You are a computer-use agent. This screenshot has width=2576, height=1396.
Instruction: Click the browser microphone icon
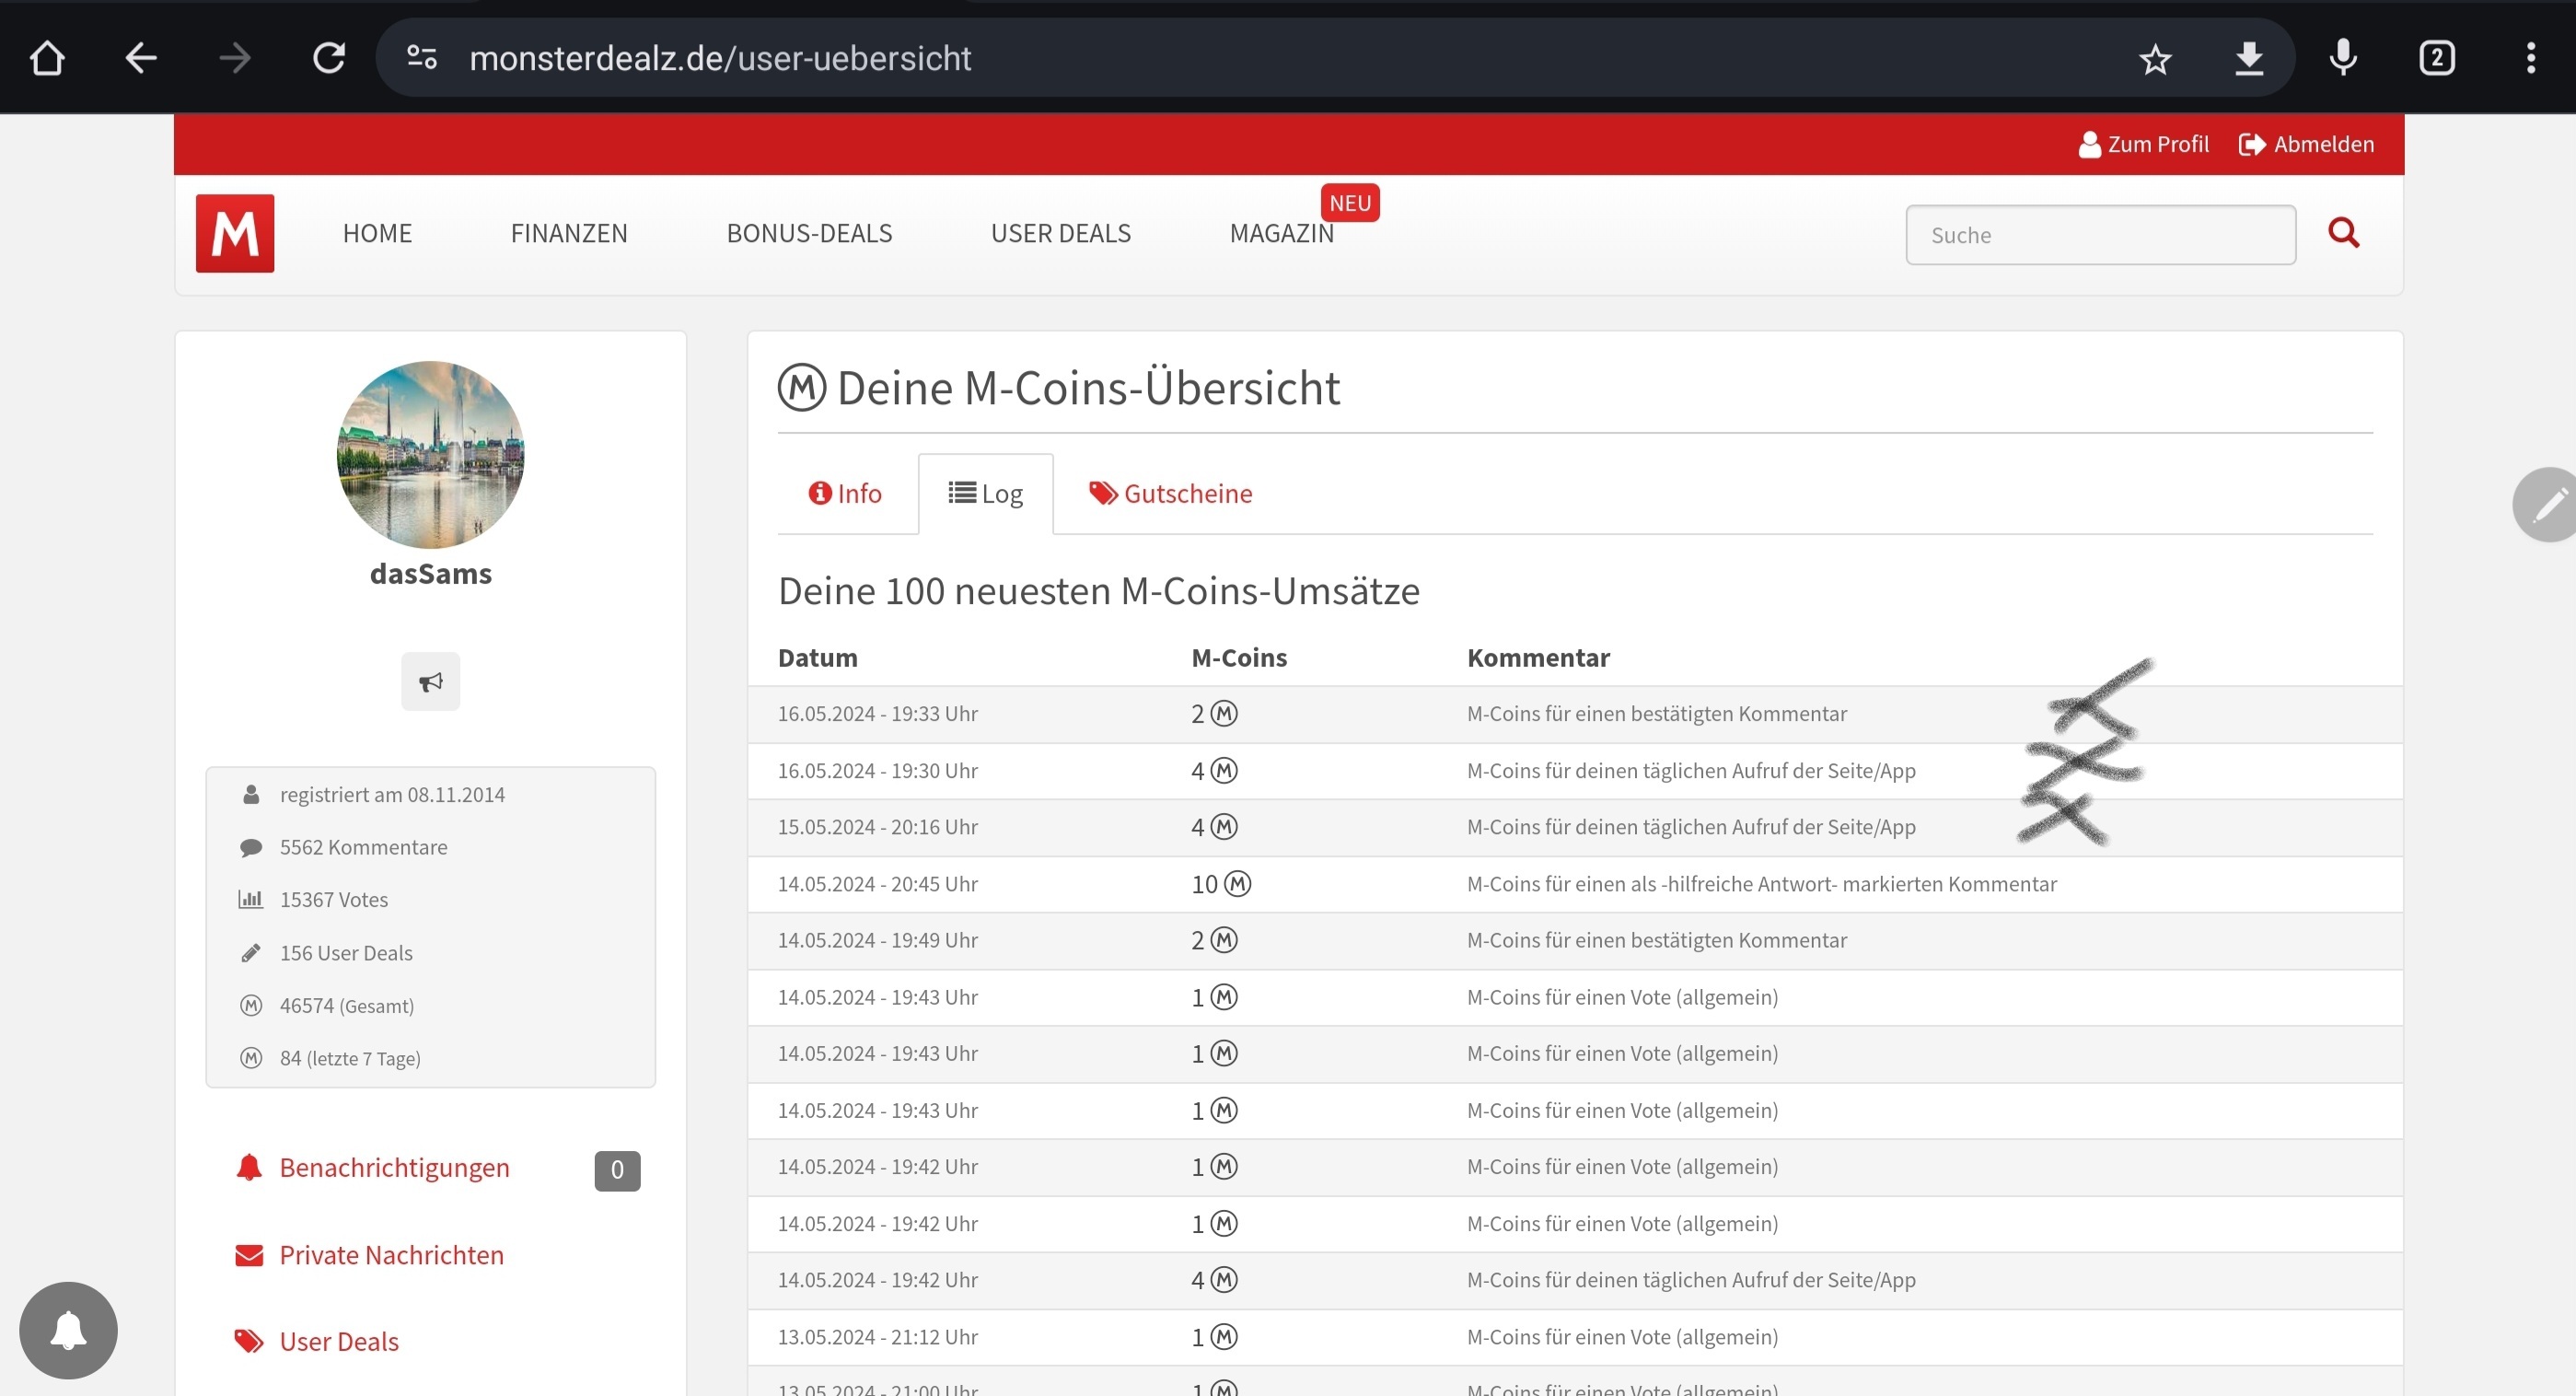[2343, 58]
